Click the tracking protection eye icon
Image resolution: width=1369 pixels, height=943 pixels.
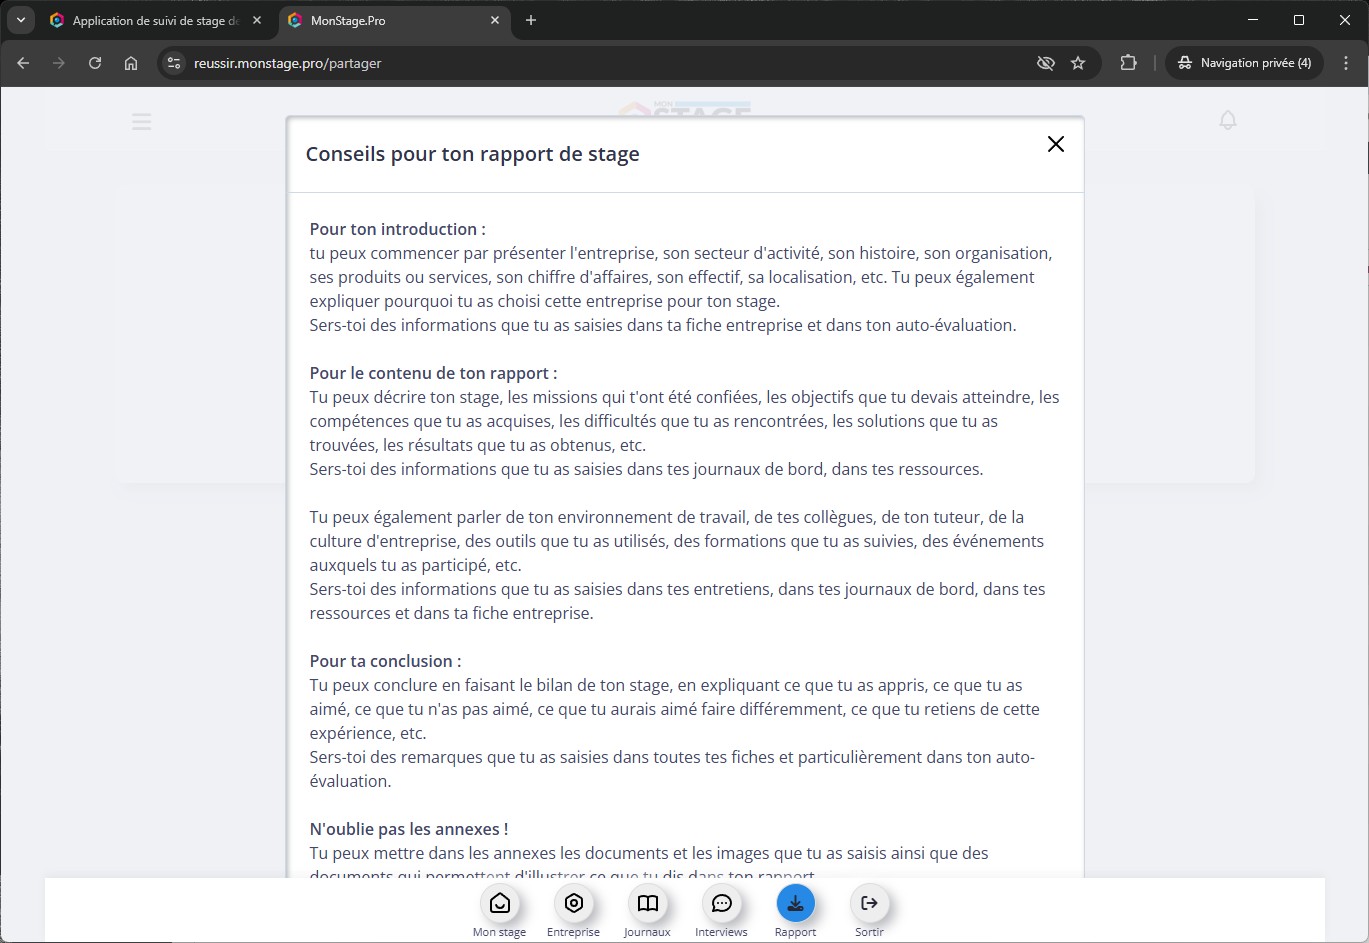[1045, 63]
